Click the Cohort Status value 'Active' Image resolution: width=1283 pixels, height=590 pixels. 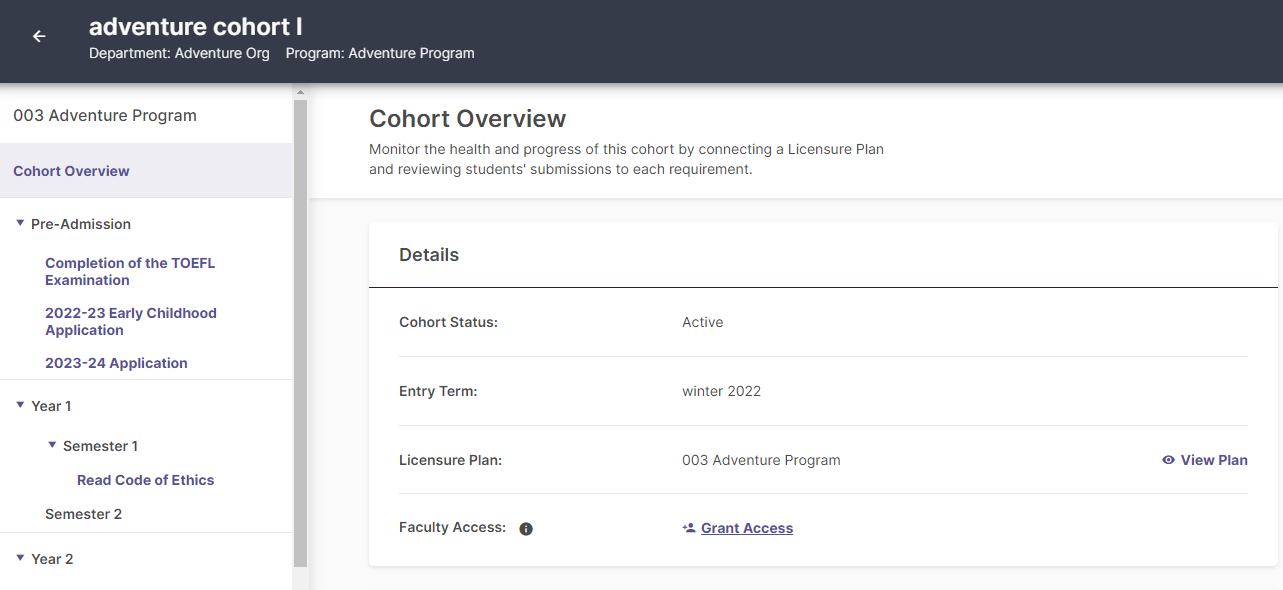tap(703, 322)
